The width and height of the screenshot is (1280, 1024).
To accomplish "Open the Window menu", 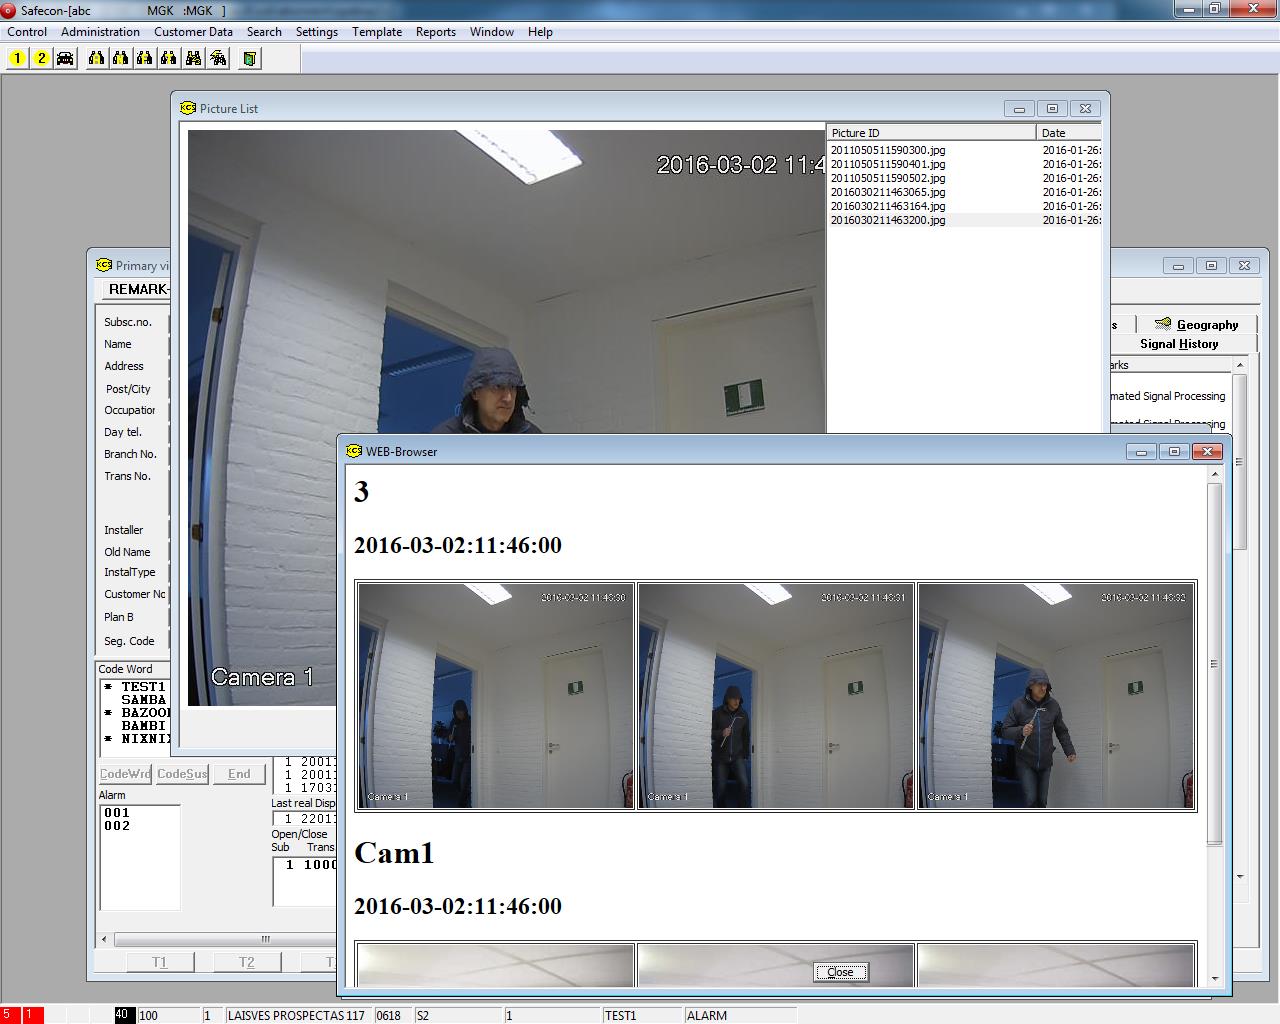I will [492, 32].
